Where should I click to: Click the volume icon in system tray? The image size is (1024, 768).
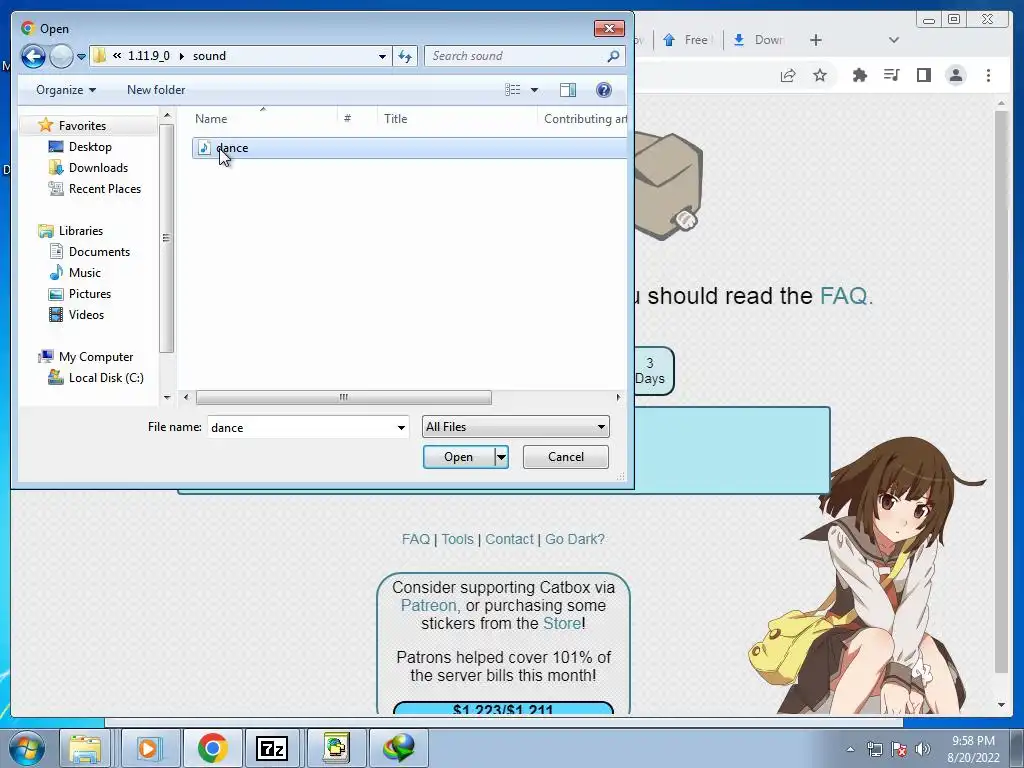tap(923, 749)
